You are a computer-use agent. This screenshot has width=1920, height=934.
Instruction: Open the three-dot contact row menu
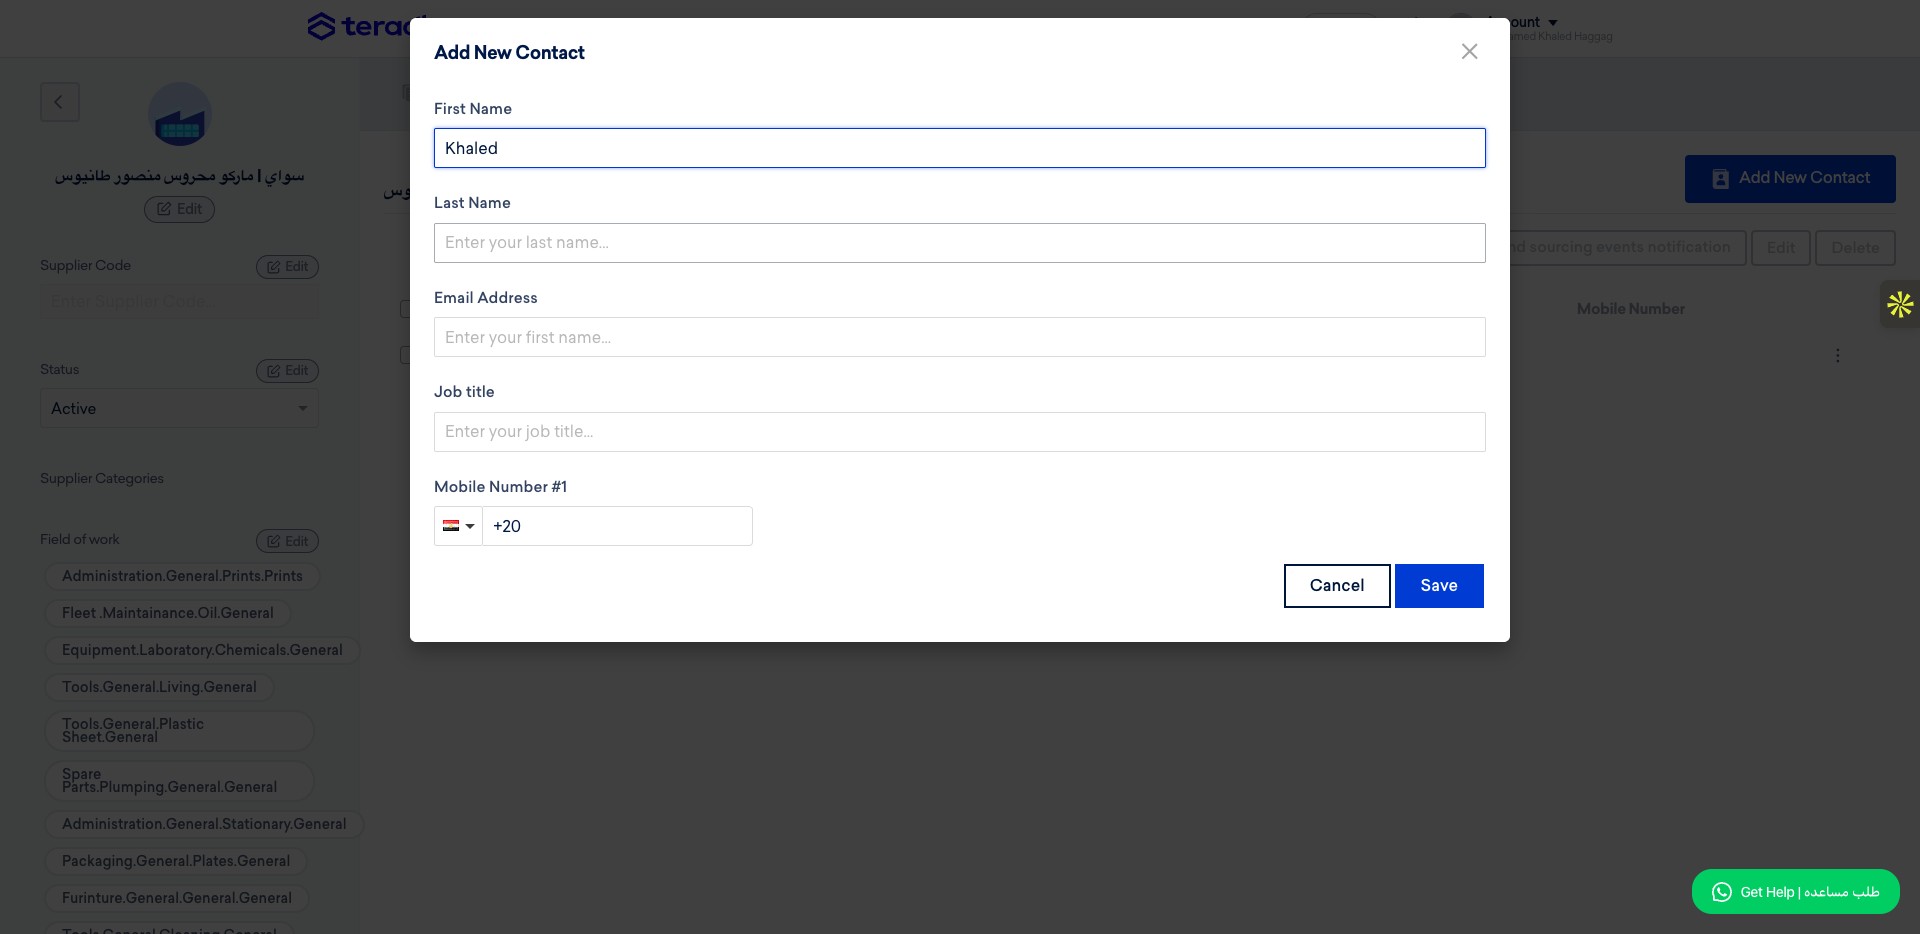1837,355
